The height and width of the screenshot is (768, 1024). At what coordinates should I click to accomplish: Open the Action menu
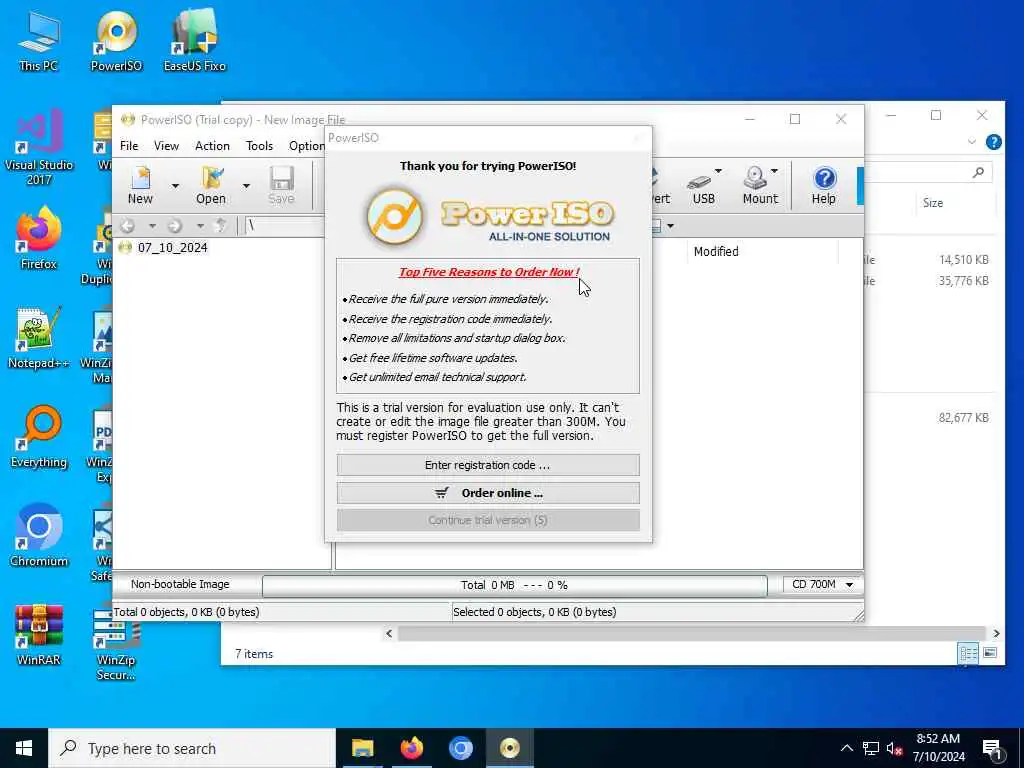(x=212, y=146)
